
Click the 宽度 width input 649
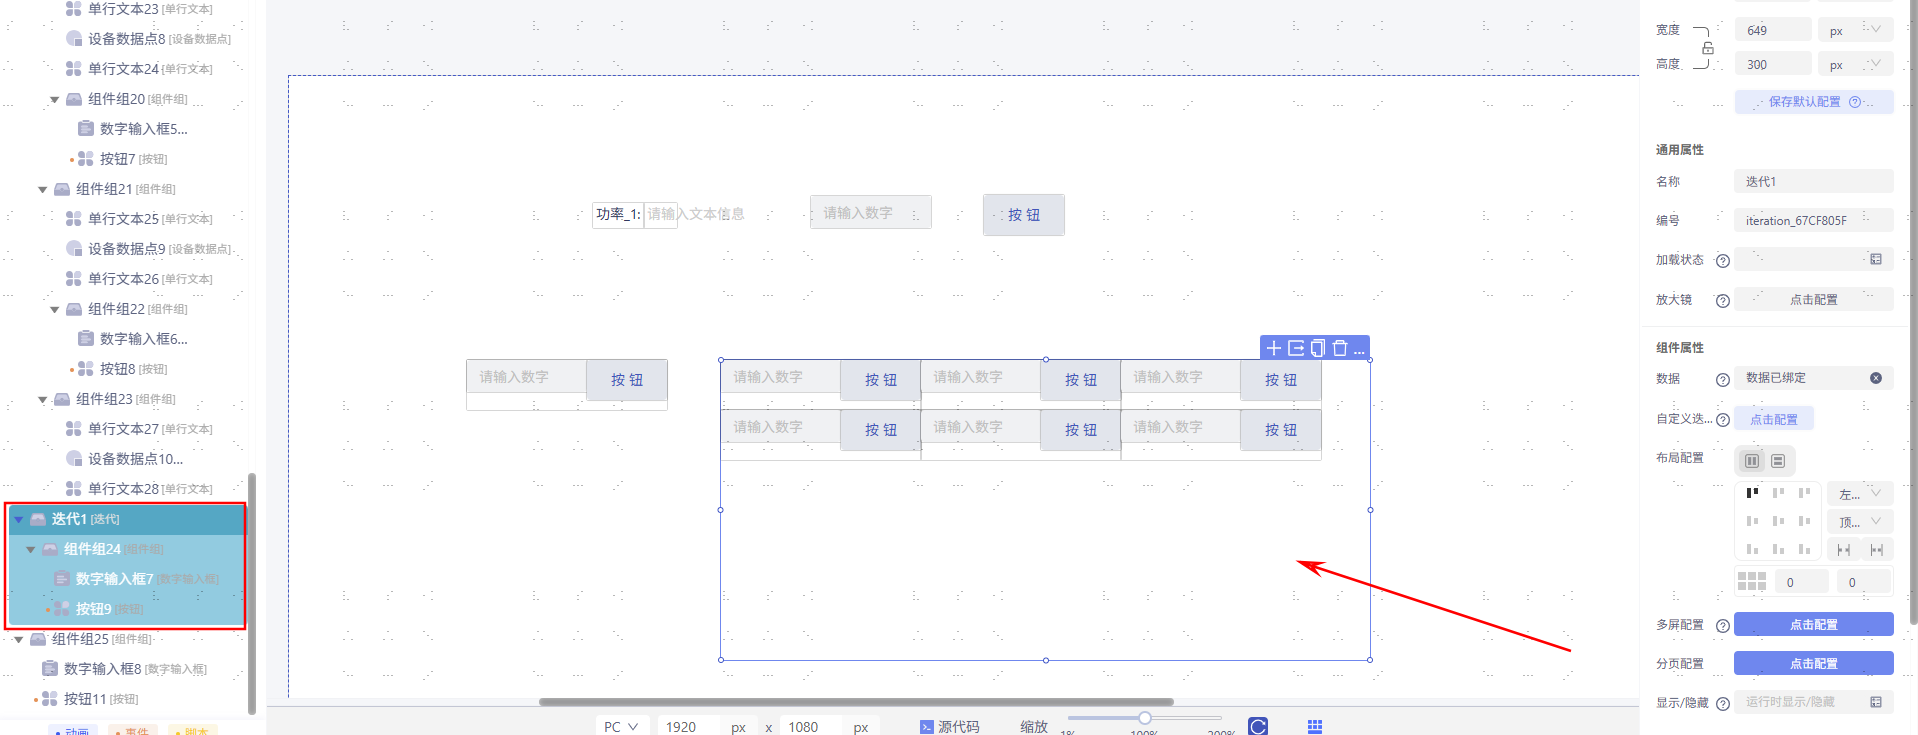[1773, 30]
